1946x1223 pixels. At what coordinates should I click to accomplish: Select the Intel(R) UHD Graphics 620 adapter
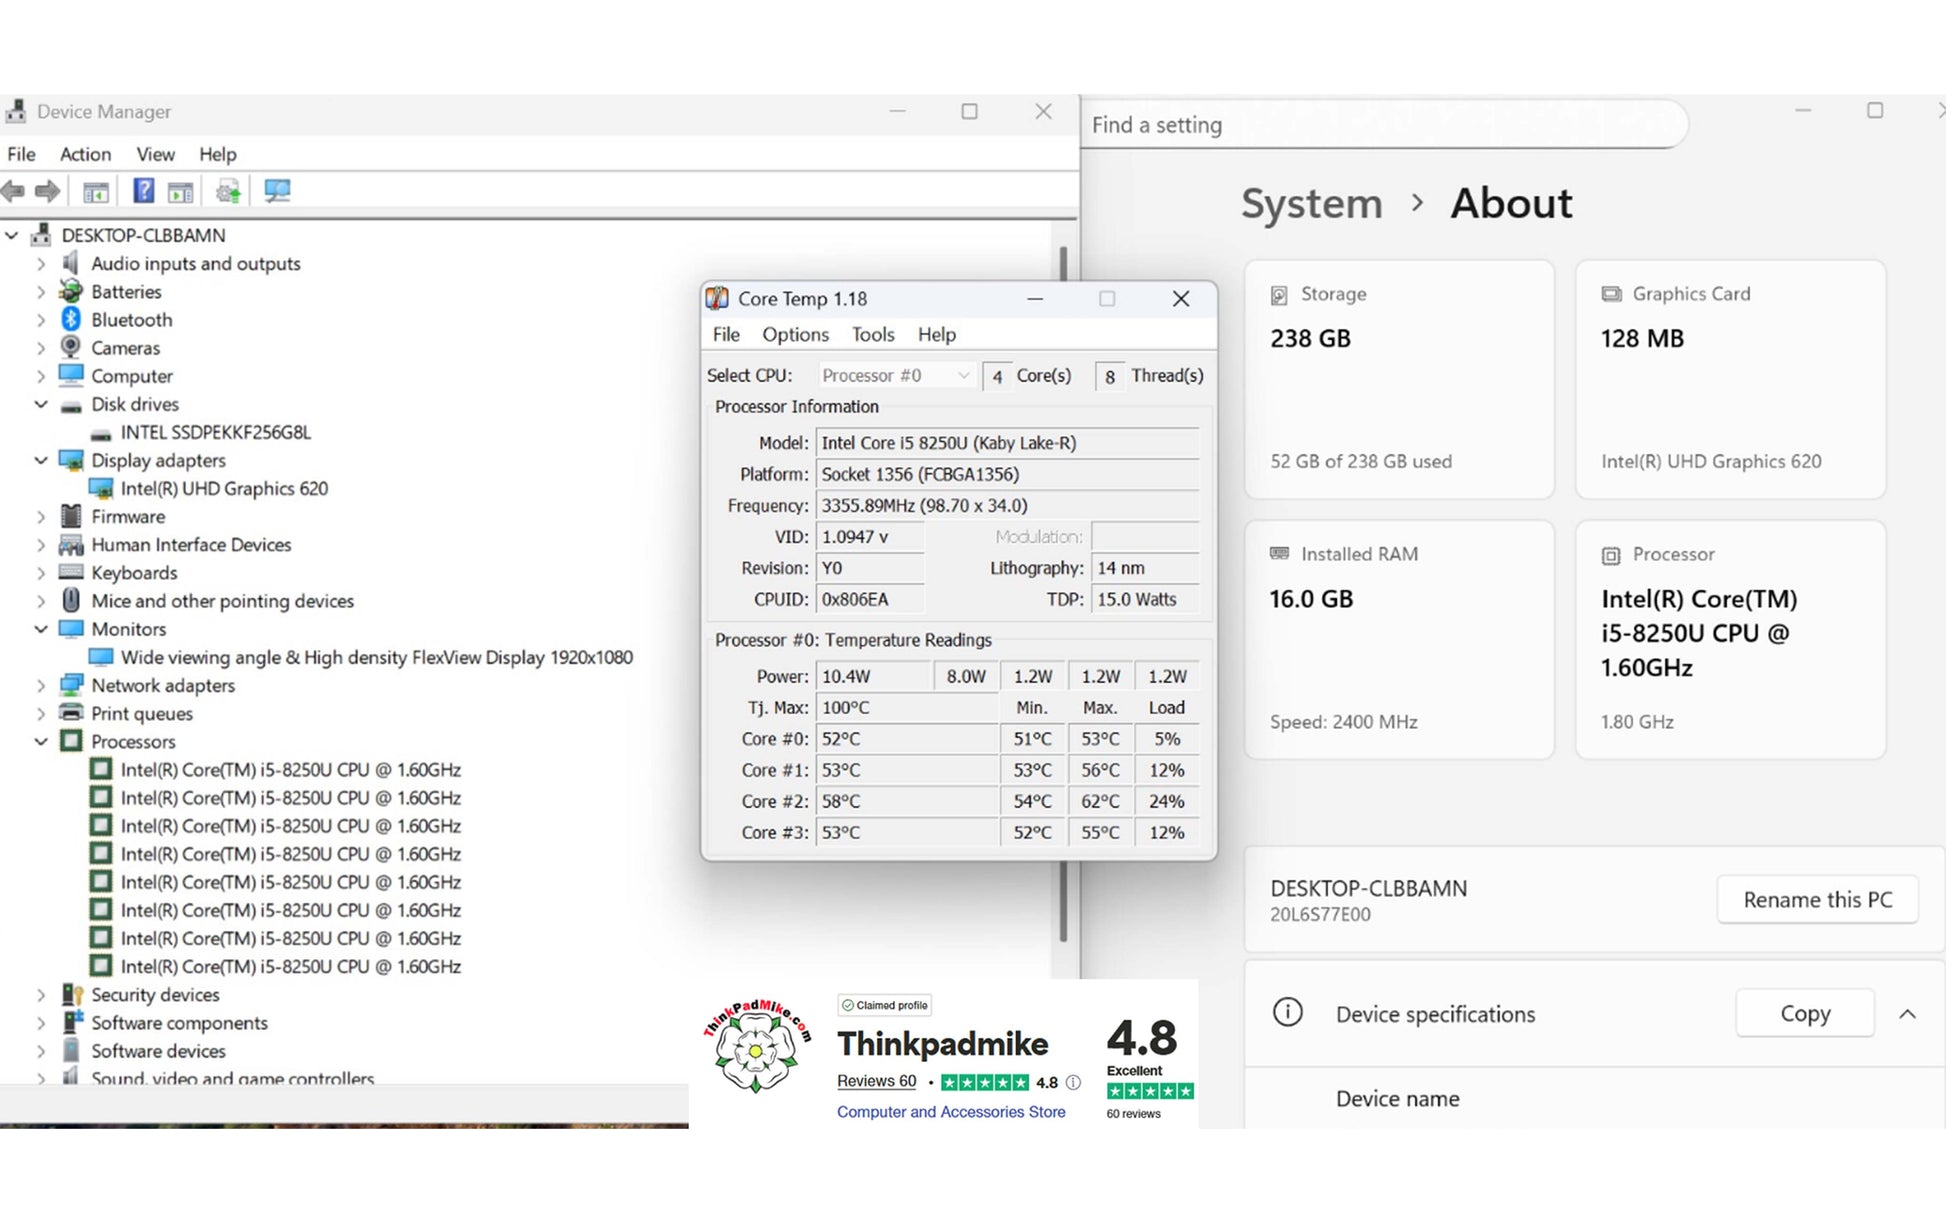(224, 488)
